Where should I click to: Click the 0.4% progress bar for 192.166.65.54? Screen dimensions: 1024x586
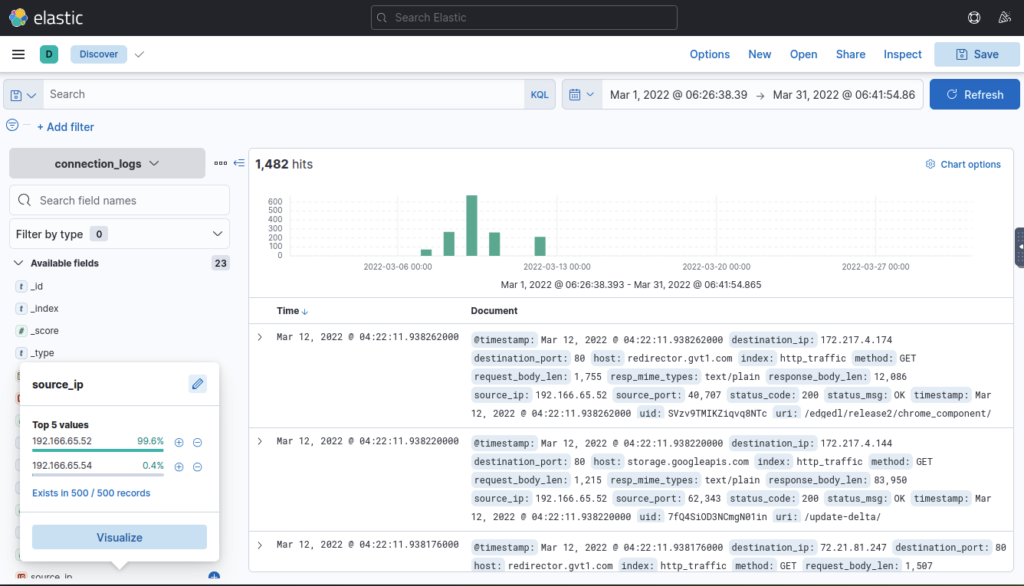(x=98, y=475)
